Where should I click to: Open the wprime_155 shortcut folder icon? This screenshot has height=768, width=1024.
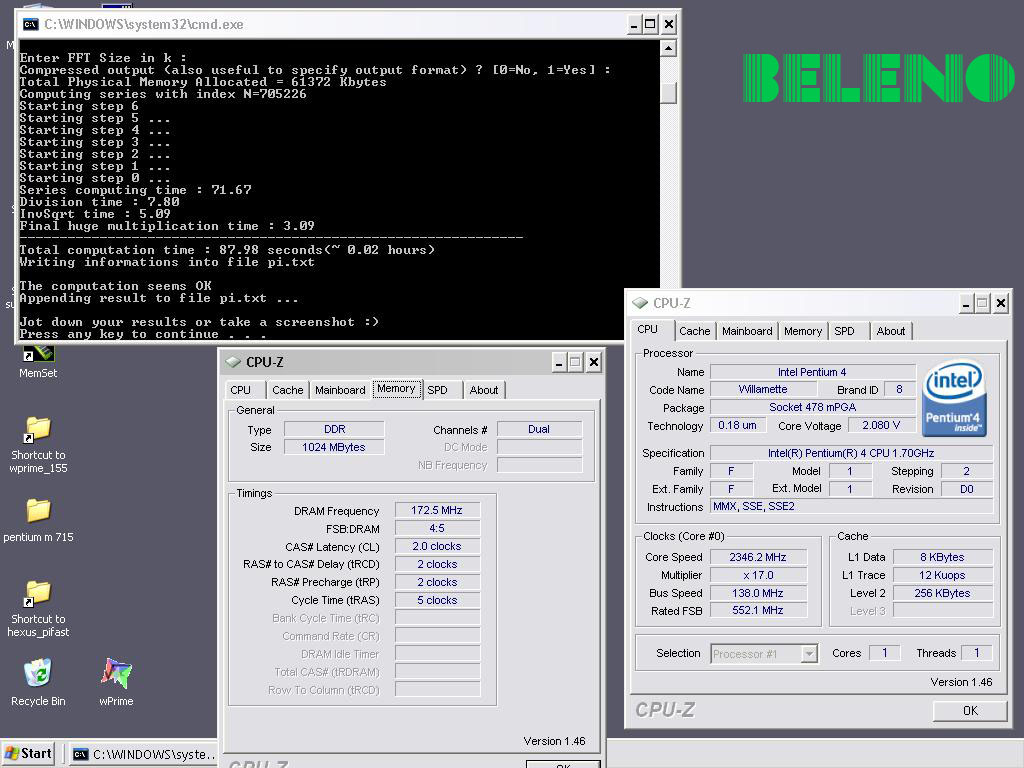tap(38, 430)
